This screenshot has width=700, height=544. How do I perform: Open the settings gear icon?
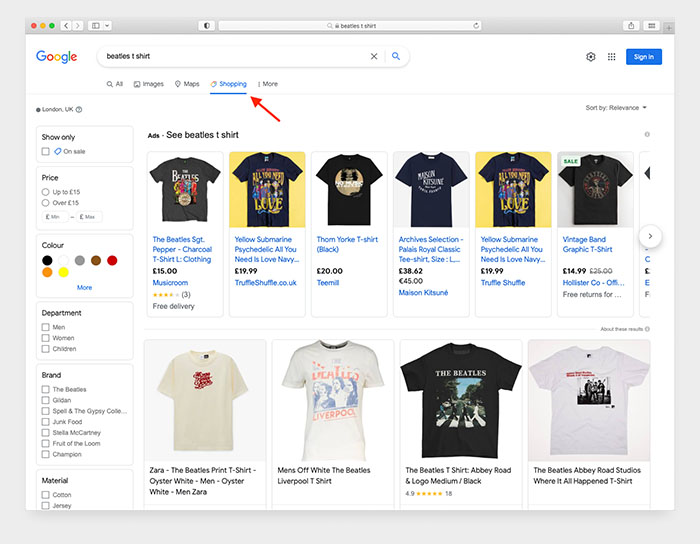[x=591, y=57]
